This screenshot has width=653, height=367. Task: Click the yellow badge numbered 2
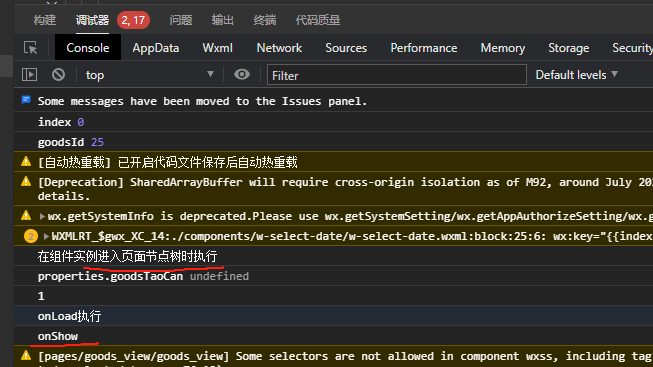click(x=30, y=236)
